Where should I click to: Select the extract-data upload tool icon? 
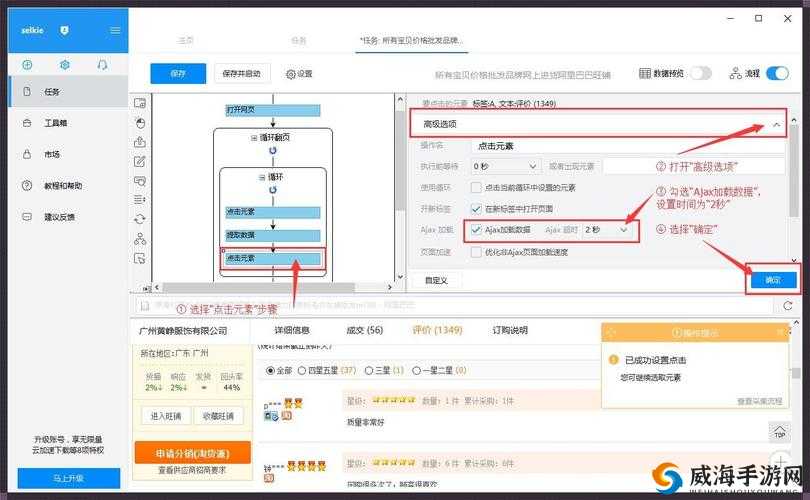point(140,142)
